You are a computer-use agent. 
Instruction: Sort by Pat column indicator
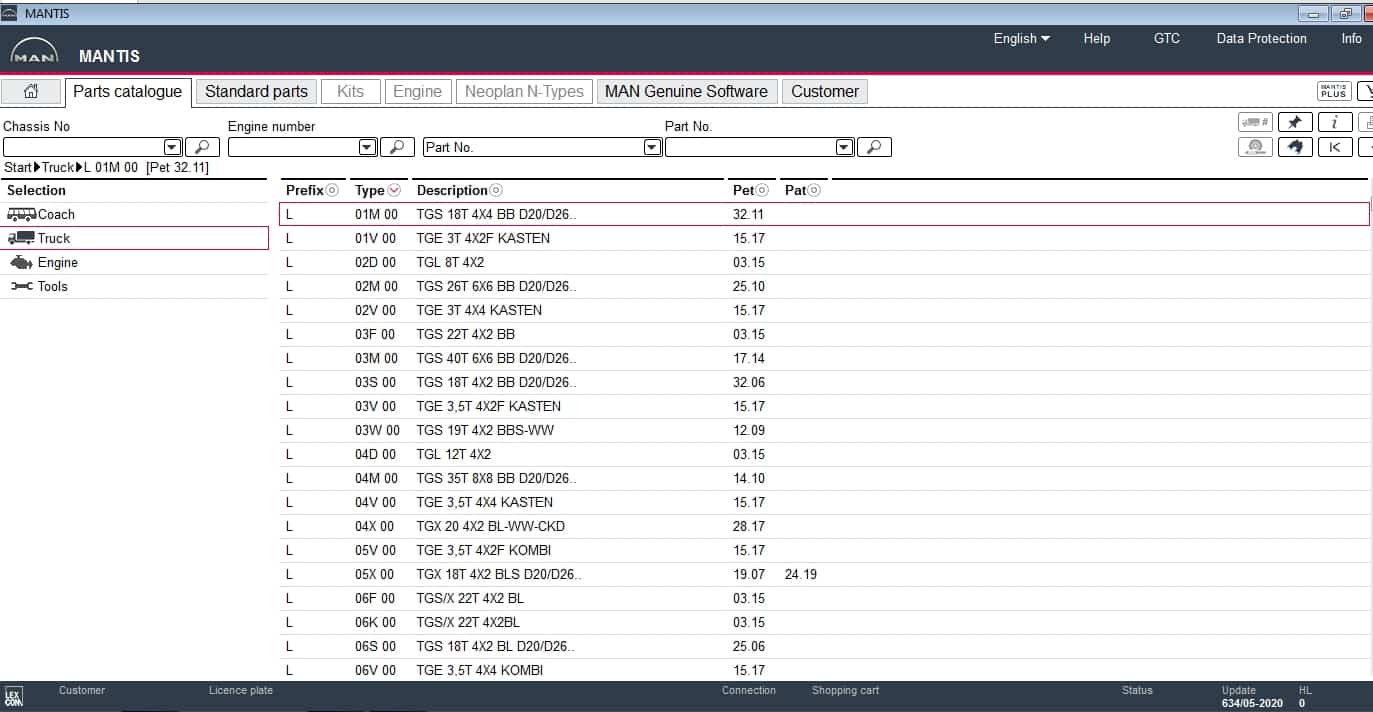814,190
